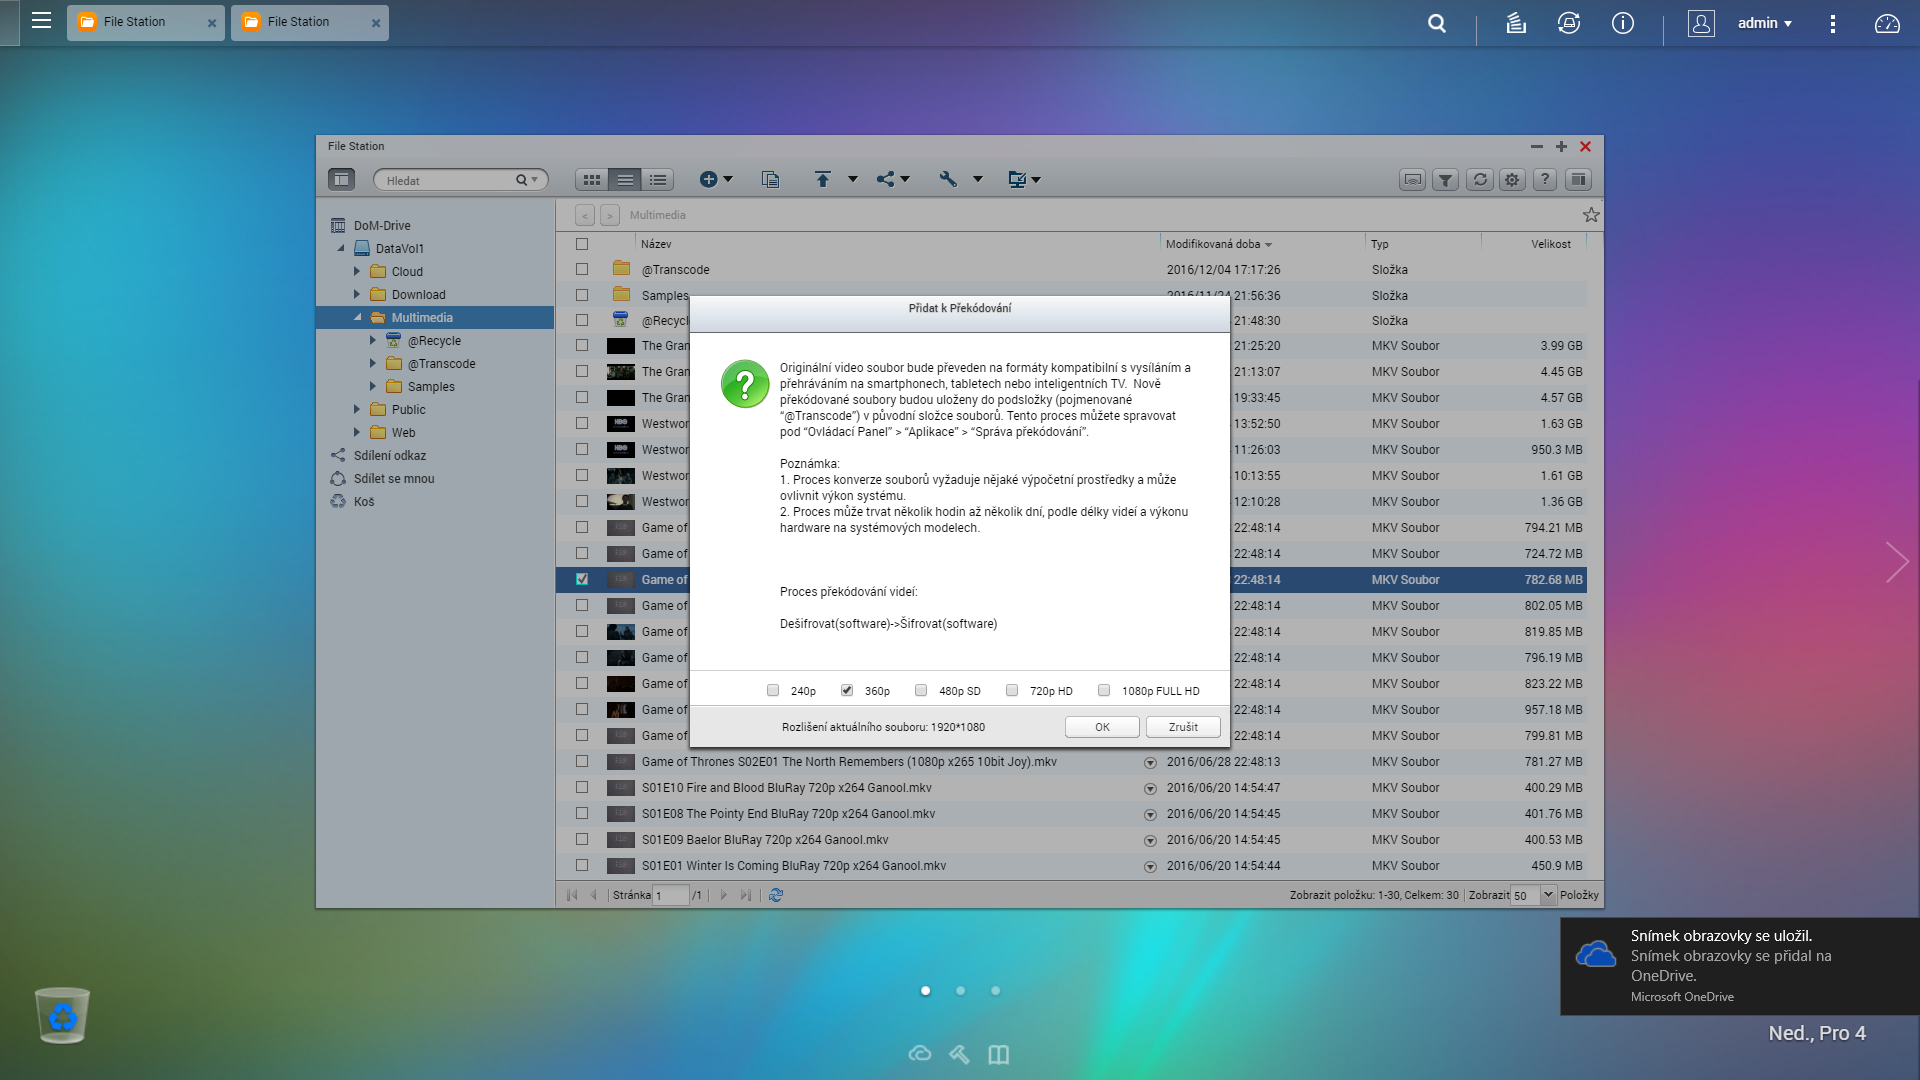Click the thumbnail grid view icon

(x=592, y=180)
